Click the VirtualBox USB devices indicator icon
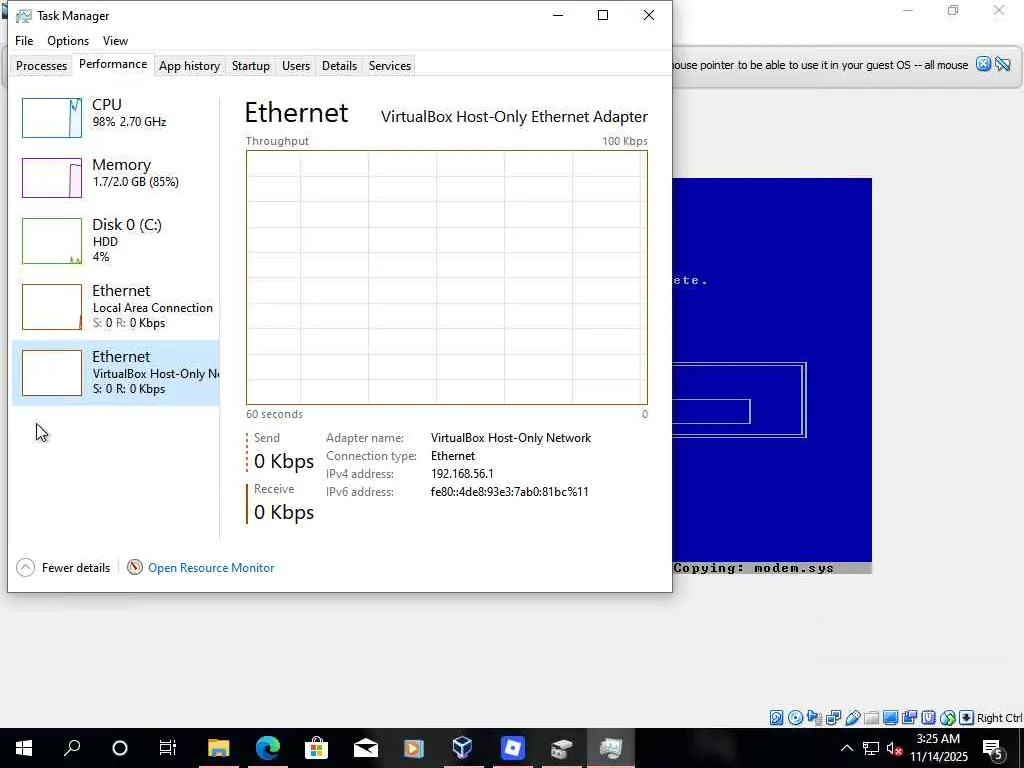This screenshot has height=768, width=1024. tap(852, 718)
